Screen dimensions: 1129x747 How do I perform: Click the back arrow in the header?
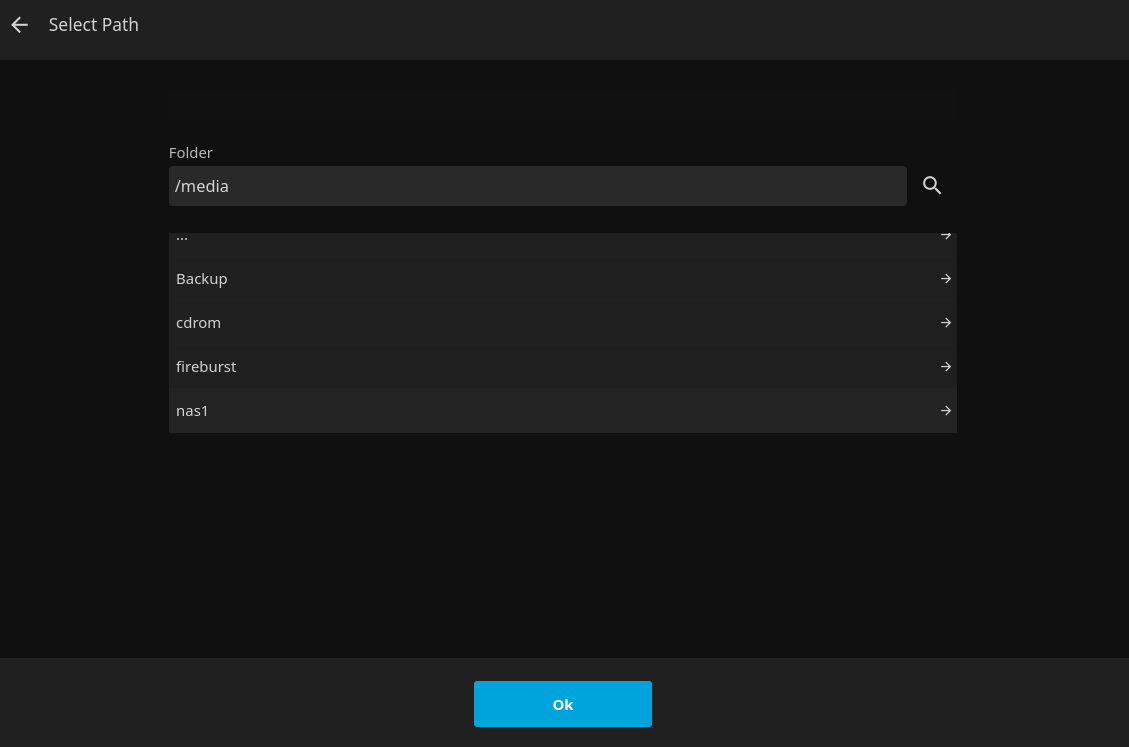click(19, 25)
